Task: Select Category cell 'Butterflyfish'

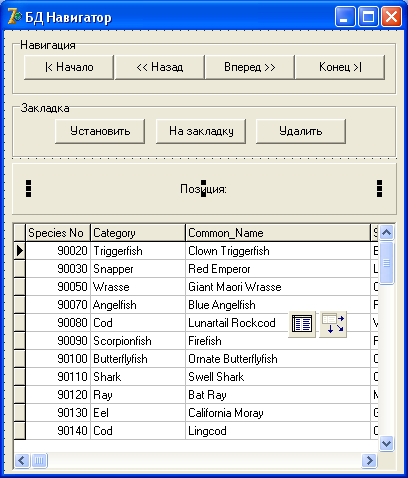Action: pyautogui.click(x=138, y=359)
